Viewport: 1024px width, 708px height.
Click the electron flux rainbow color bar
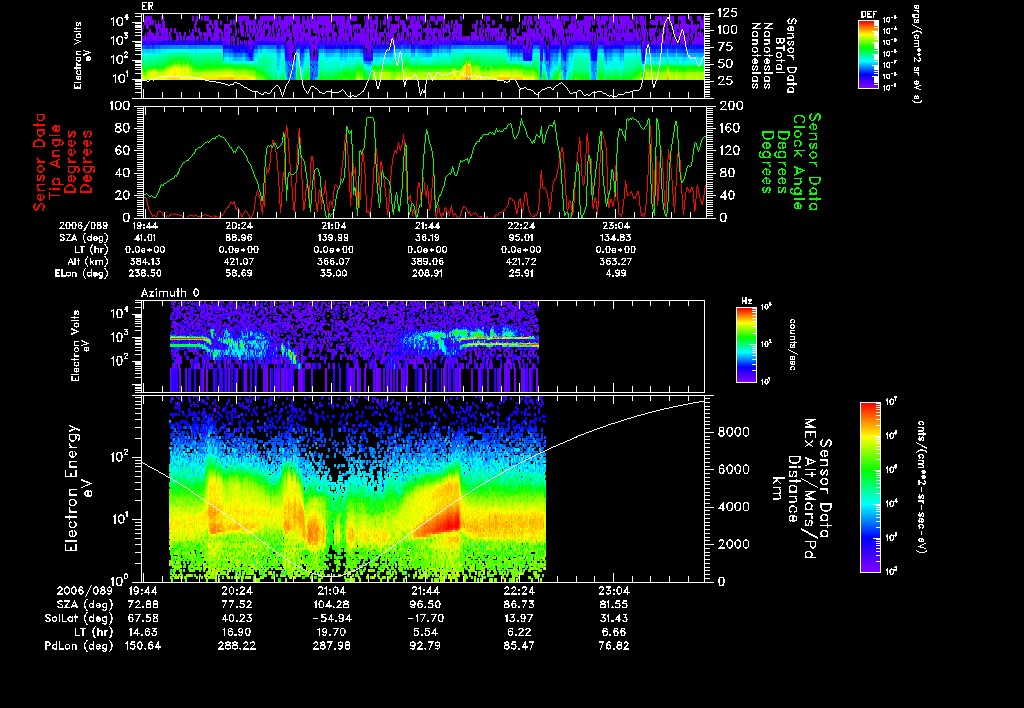coord(870,487)
